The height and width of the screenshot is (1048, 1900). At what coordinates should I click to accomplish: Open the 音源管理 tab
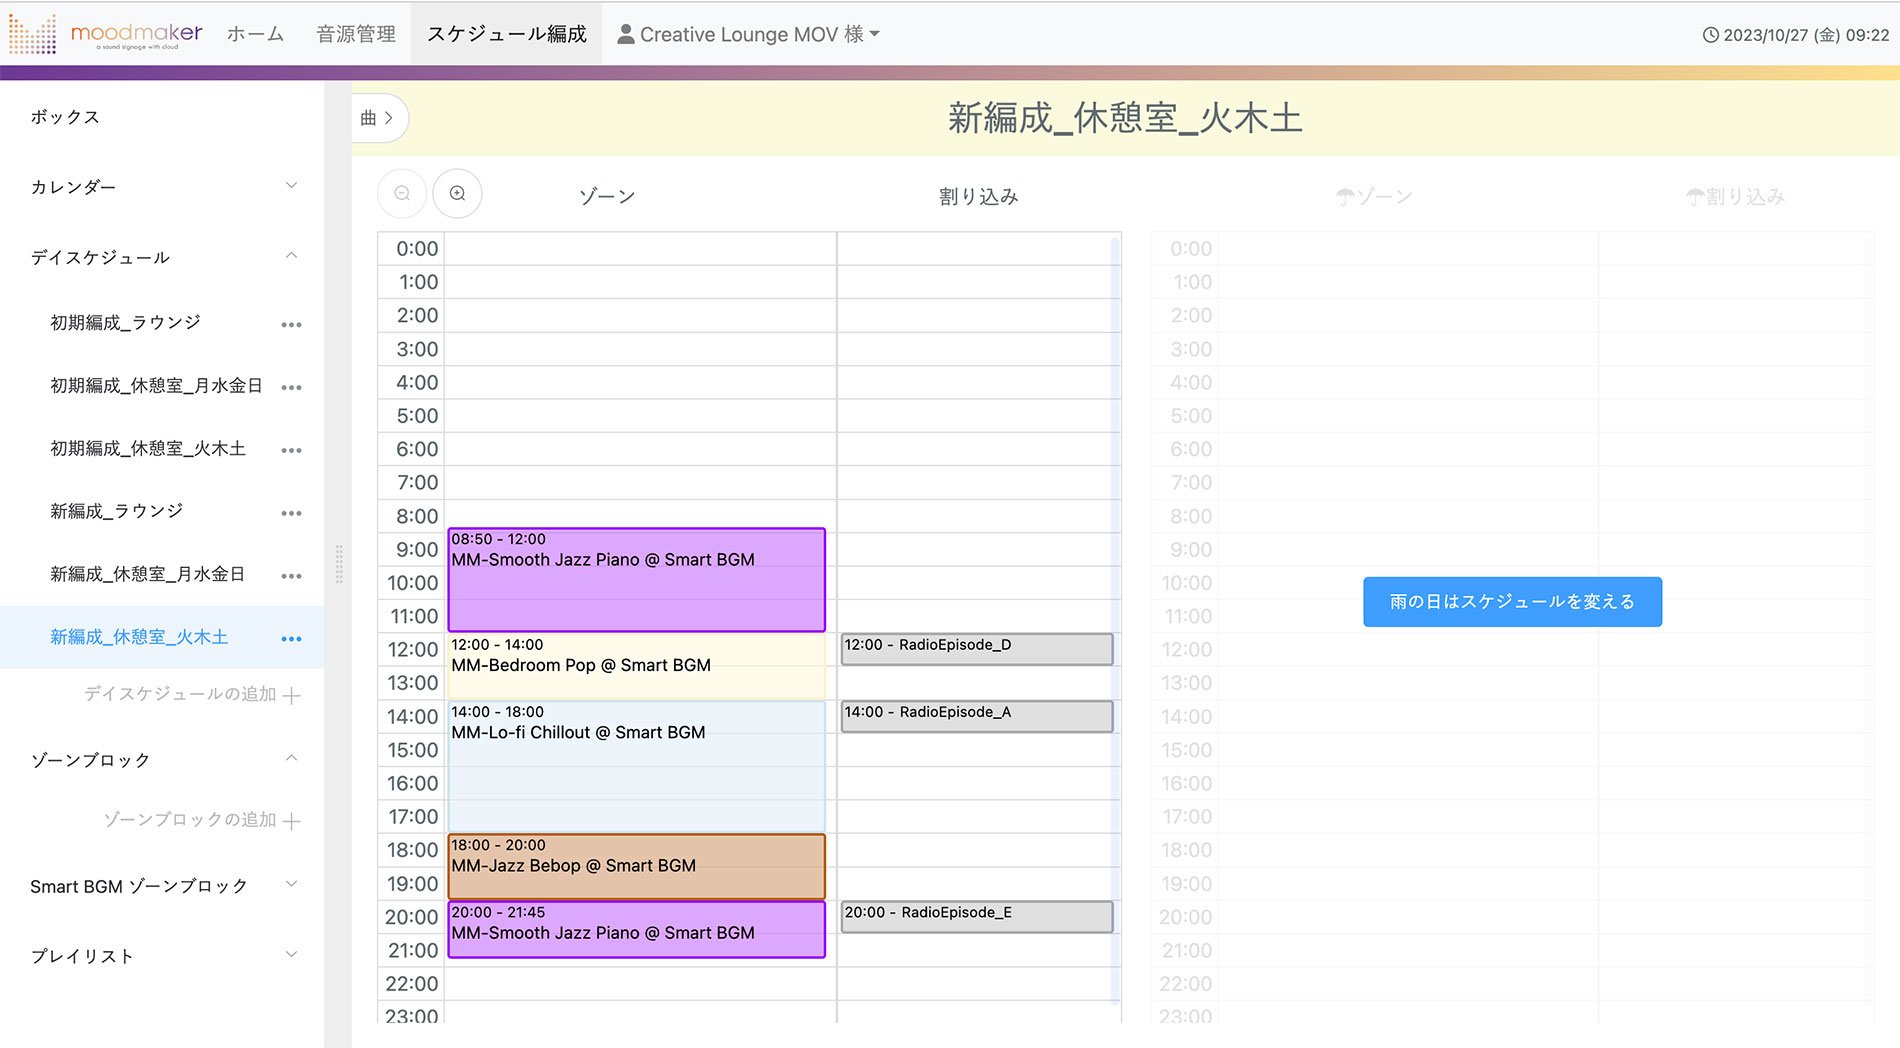(x=356, y=34)
